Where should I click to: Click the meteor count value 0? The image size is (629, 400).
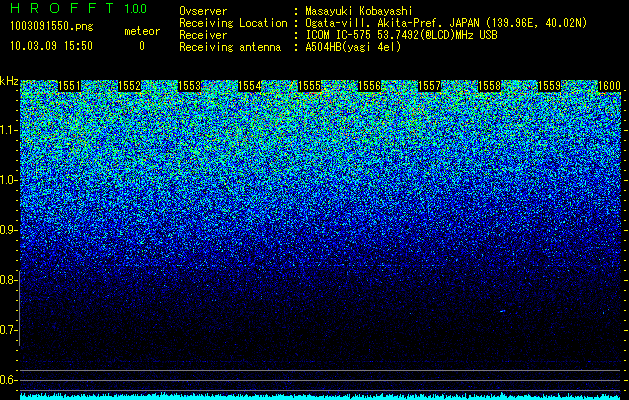[142, 46]
